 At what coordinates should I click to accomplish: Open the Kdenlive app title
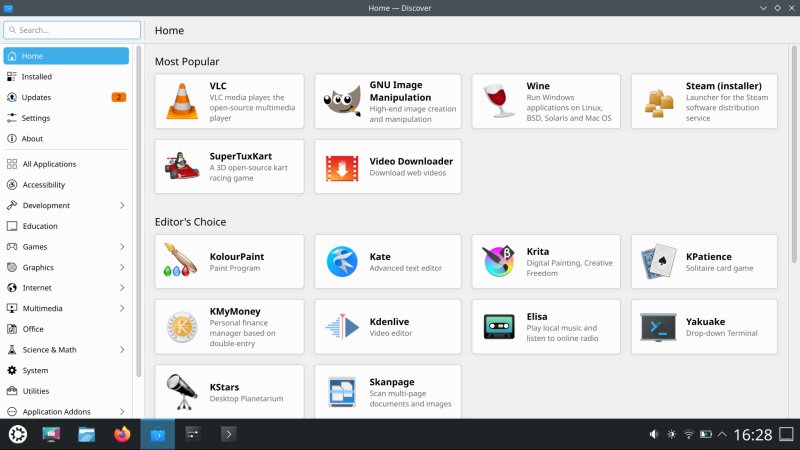(x=389, y=321)
